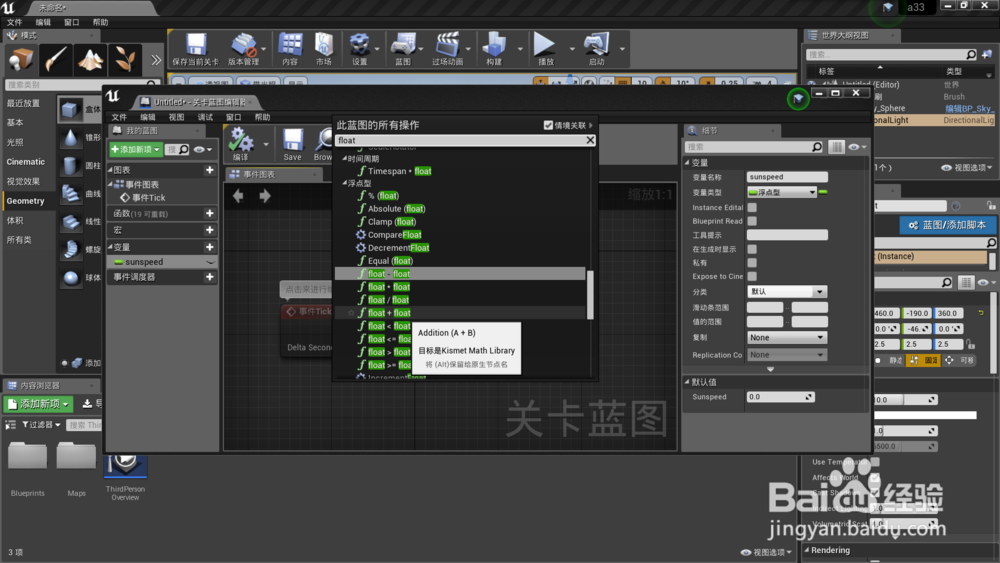Open the main toolbar Settings icon
This screenshot has width=1000, height=563.
click(360, 45)
